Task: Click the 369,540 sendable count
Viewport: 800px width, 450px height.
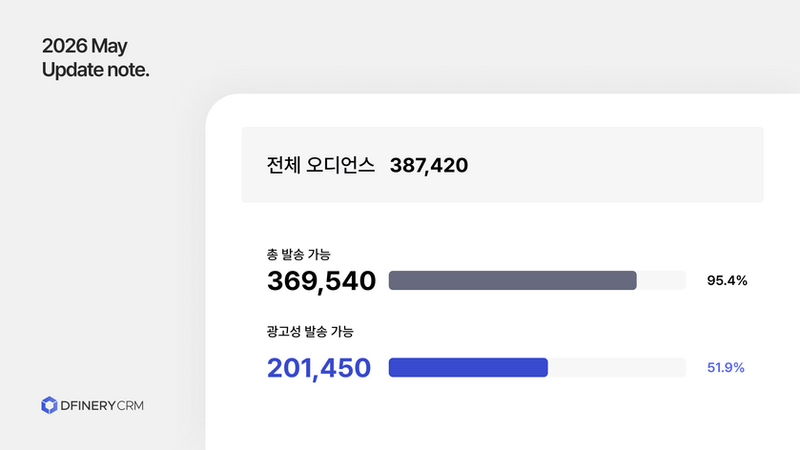Action: click(321, 281)
